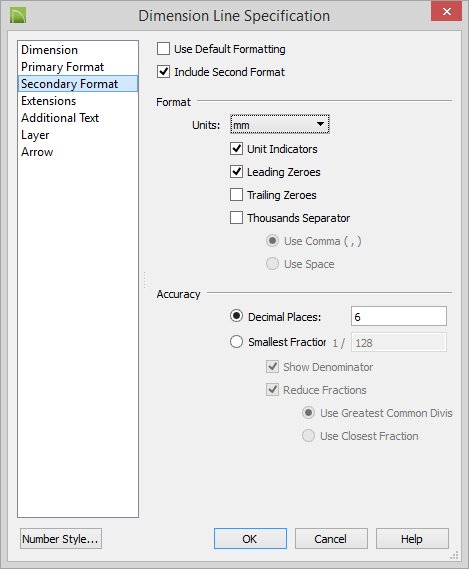Disable Leading Zeroes option

point(236,172)
